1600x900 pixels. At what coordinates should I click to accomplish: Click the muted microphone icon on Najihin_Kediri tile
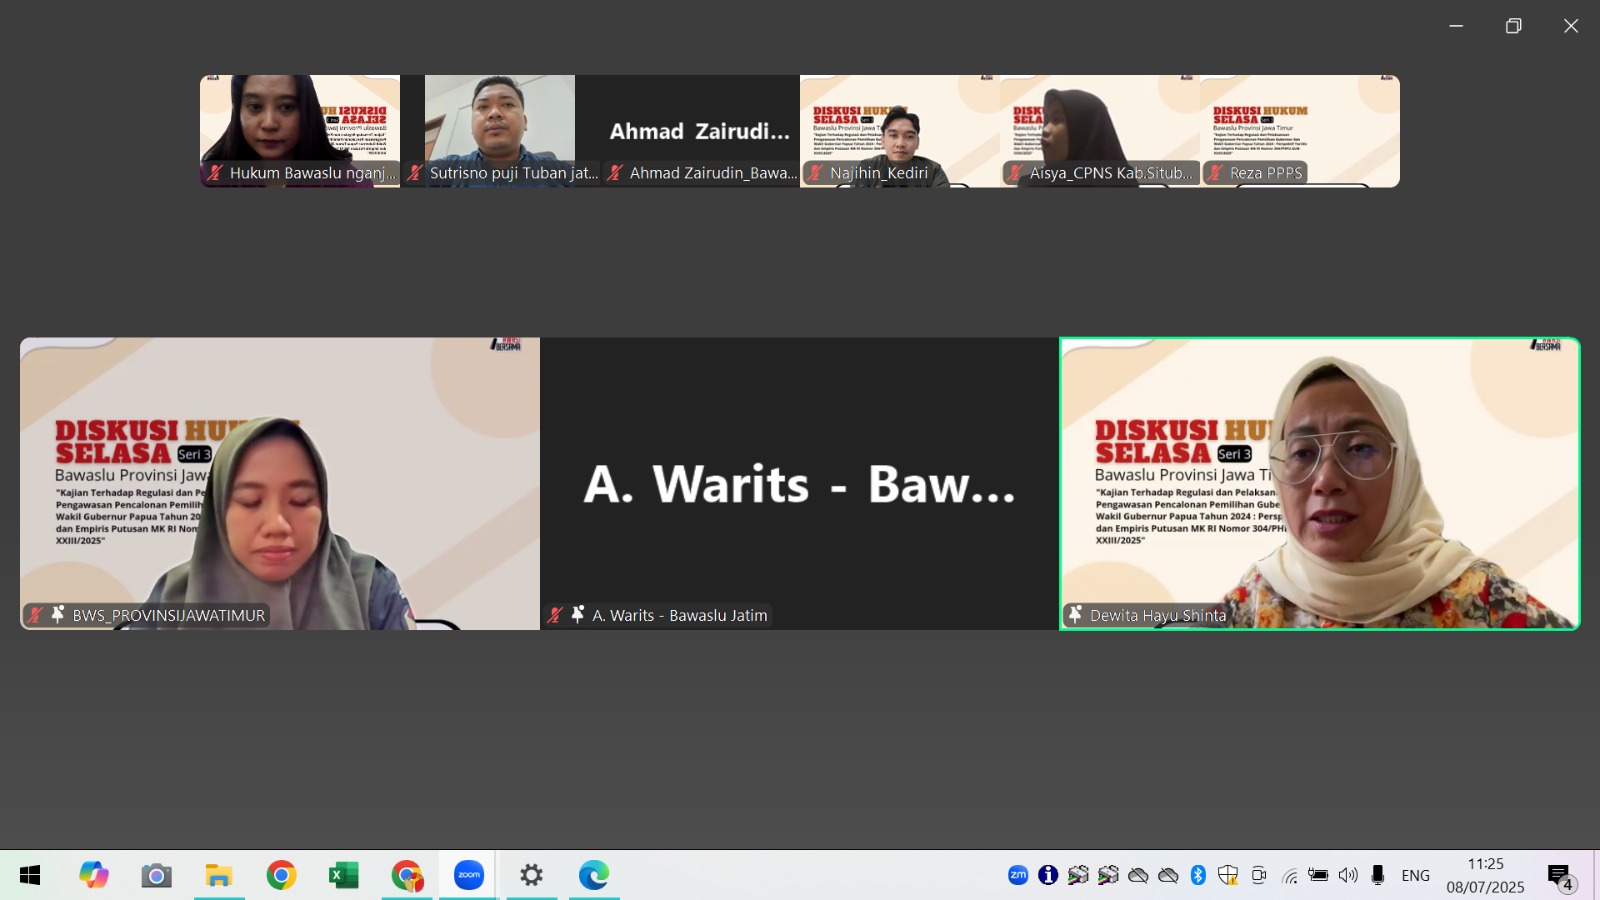pos(815,173)
